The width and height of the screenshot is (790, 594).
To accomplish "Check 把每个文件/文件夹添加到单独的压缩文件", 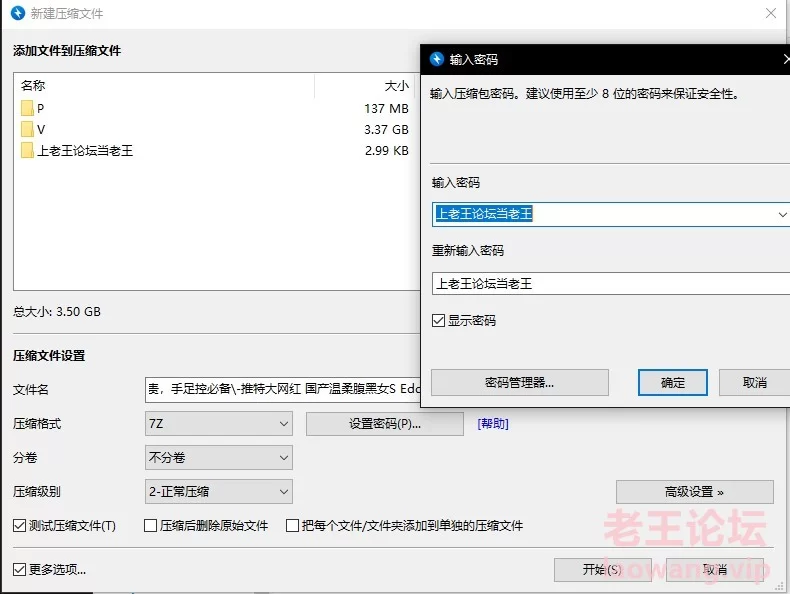I will [292, 526].
